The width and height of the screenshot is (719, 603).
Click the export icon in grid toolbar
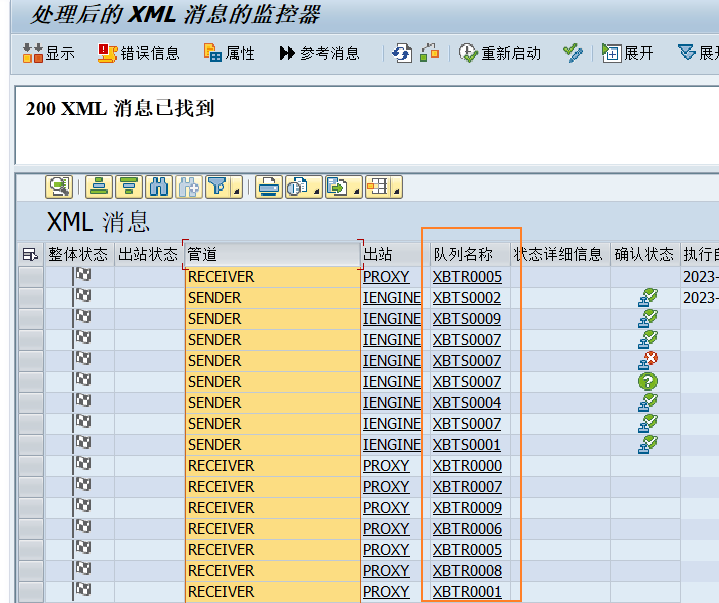coord(337,187)
